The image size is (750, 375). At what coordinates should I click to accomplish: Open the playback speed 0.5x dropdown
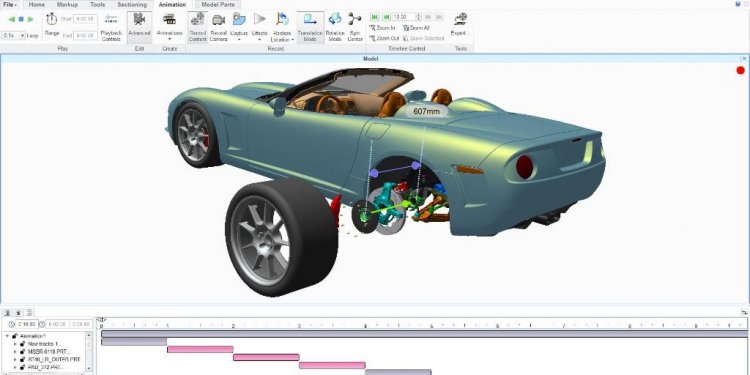(13, 35)
